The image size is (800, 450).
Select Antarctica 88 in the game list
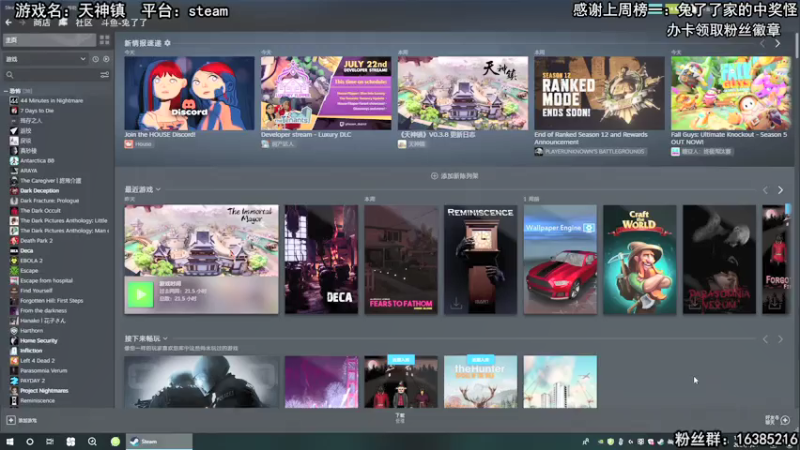[x=37, y=161]
